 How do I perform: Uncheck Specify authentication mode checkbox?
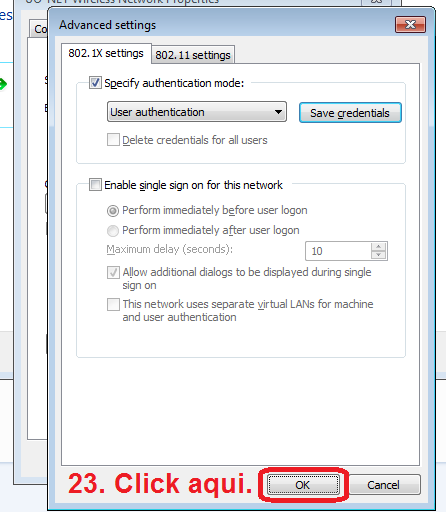pos(95,83)
